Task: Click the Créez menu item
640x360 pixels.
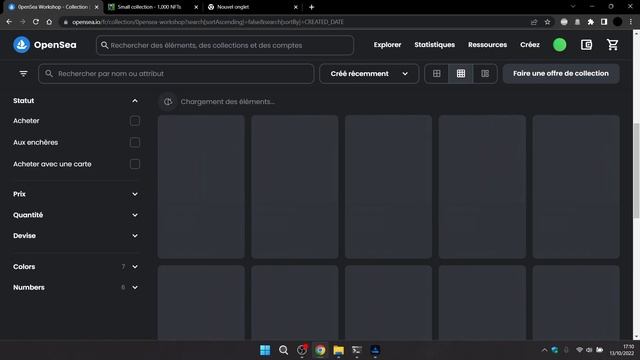Action: (x=530, y=45)
